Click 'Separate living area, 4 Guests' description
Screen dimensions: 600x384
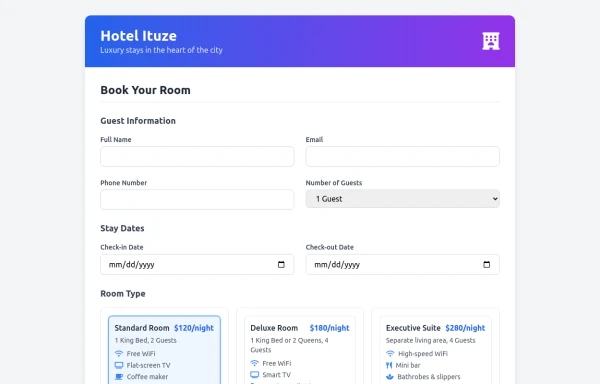[430, 340]
